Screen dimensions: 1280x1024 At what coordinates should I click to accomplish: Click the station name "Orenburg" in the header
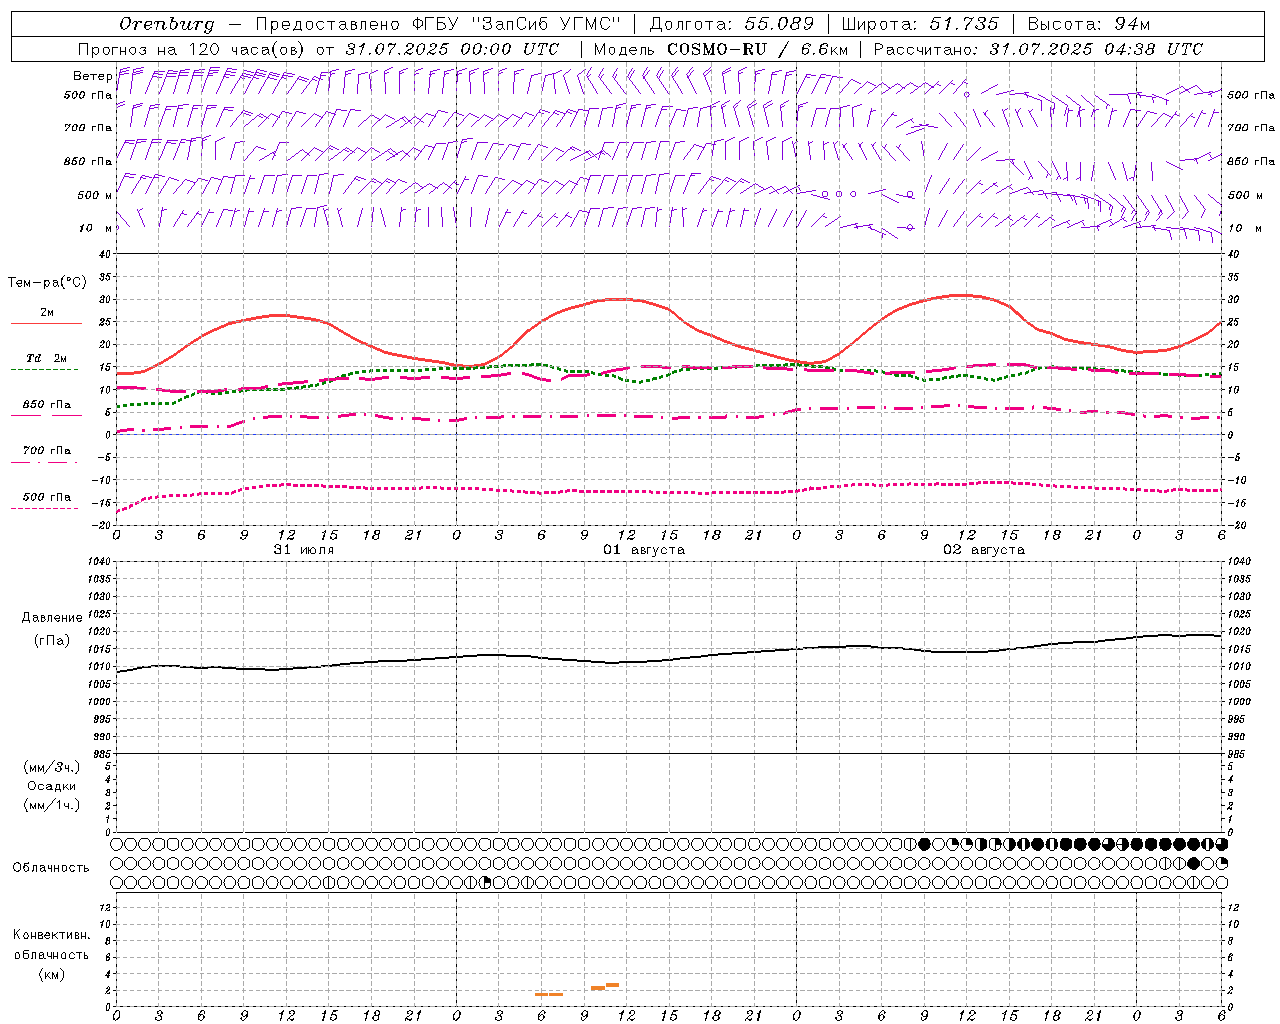coord(166,24)
